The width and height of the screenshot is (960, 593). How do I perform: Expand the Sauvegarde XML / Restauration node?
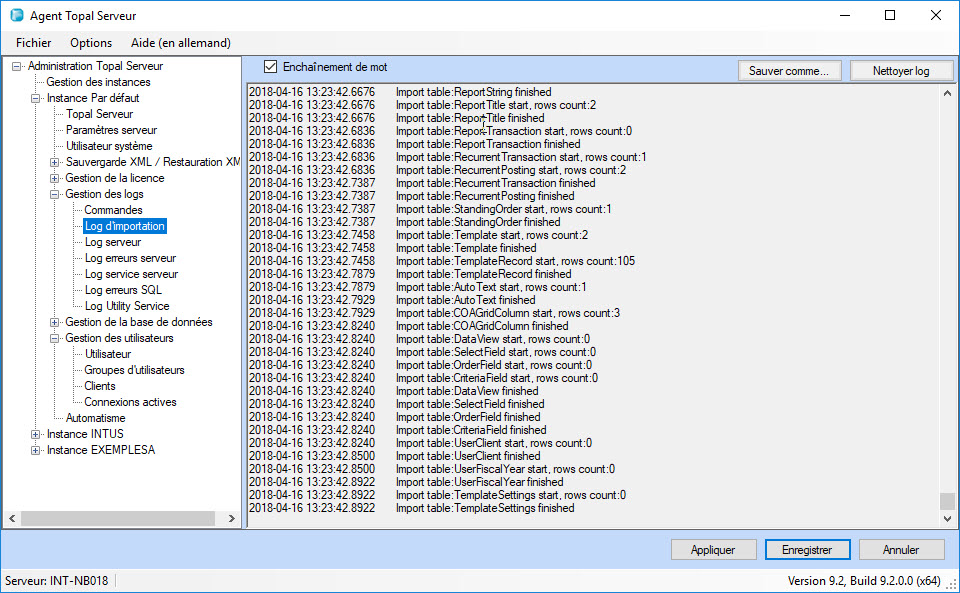tap(55, 163)
